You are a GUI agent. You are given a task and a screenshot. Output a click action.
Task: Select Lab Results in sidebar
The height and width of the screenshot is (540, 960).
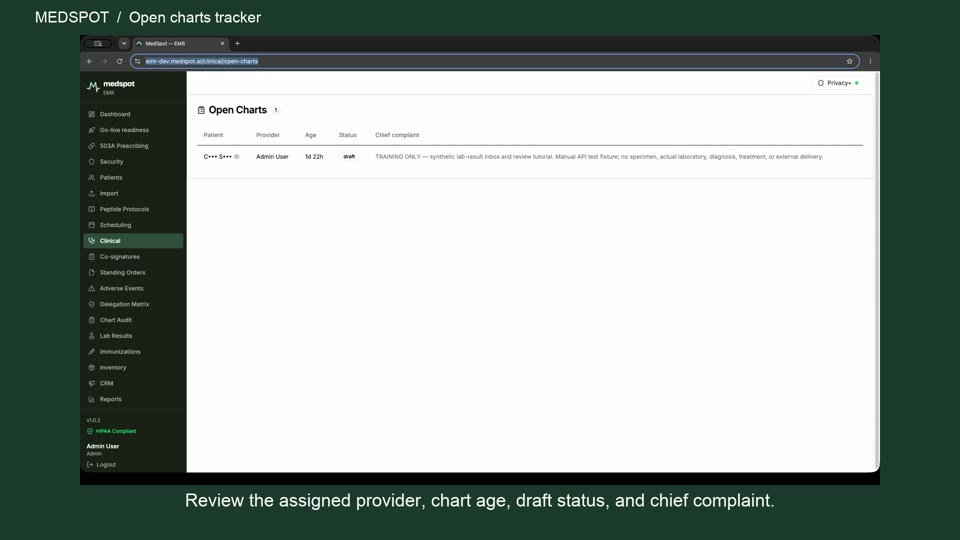[x=133, y=336]
